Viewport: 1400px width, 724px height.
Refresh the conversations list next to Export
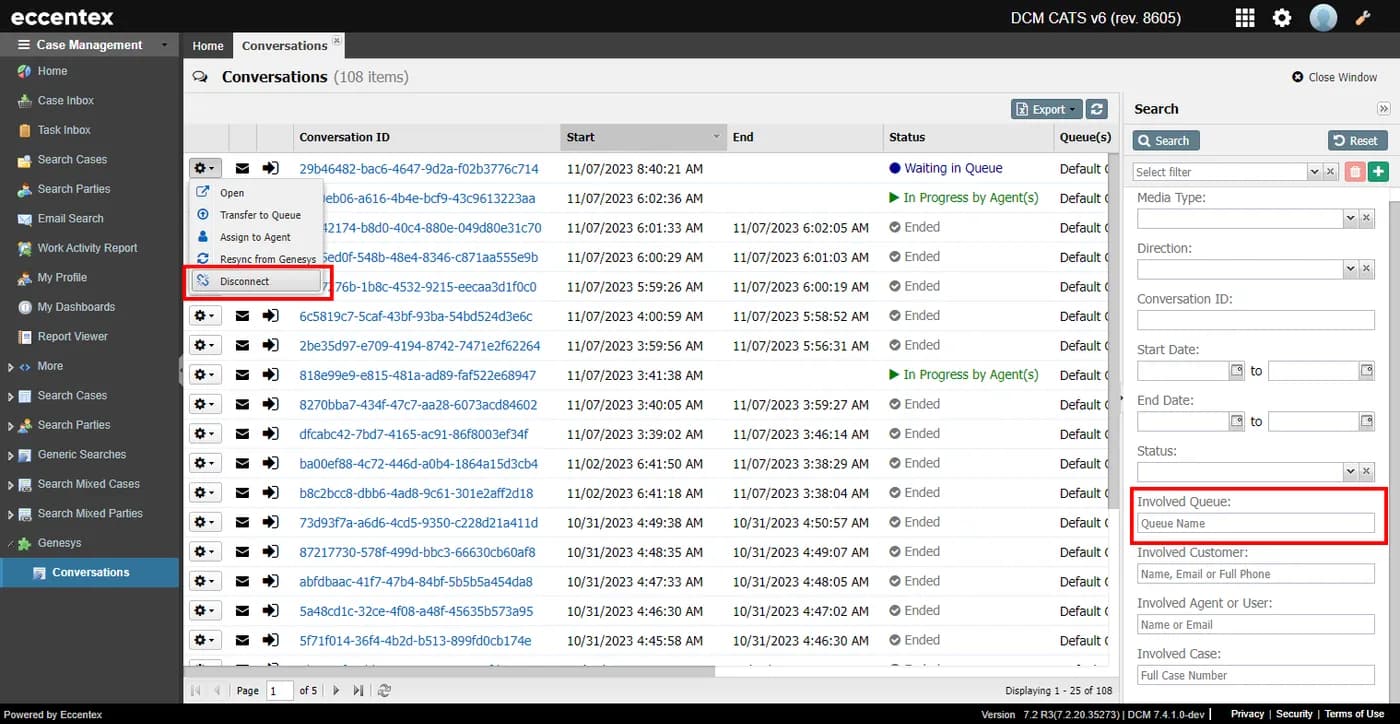pyautogui.click(x=1097, y=110)
